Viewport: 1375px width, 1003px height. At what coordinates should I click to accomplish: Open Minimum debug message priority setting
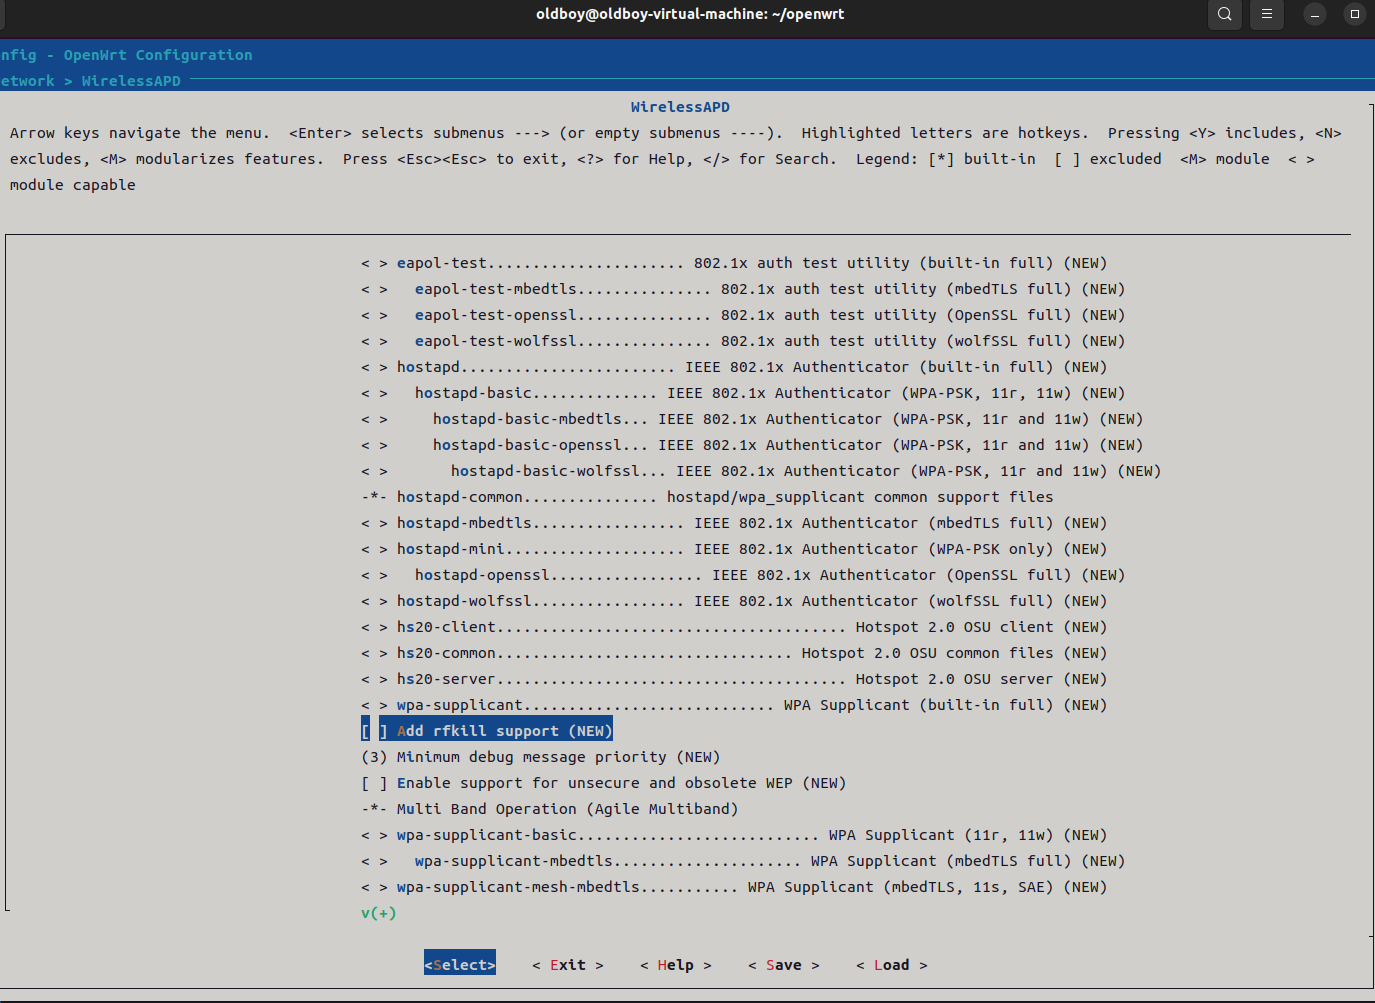(540, 757)
